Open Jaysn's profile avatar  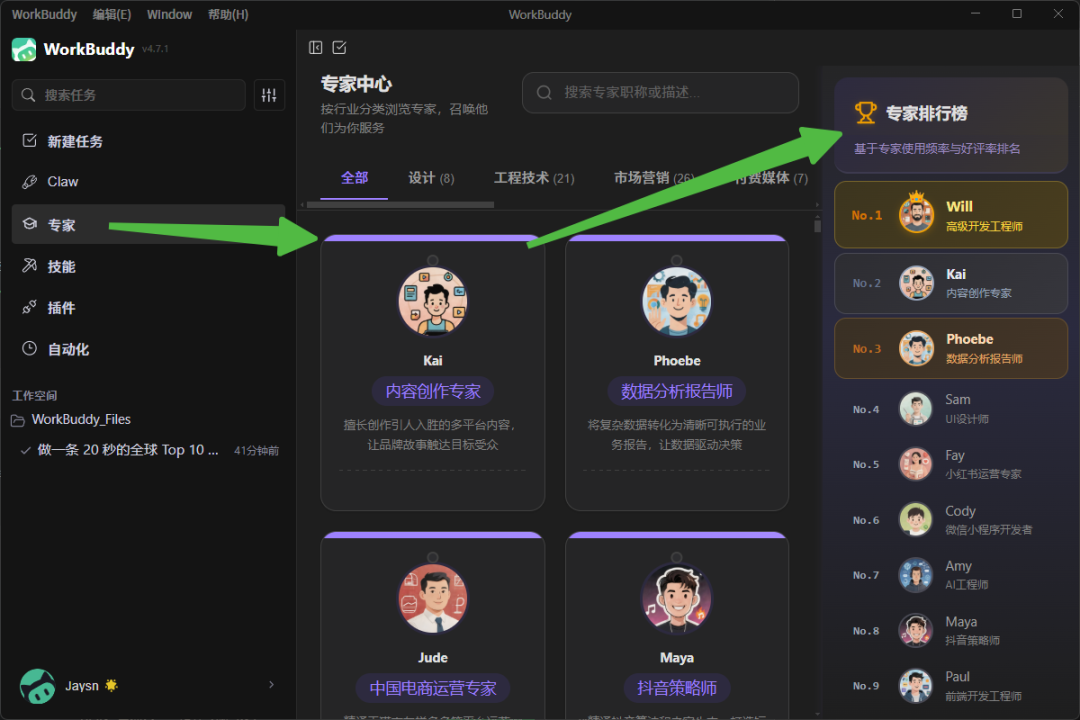(x=37, y=685)
